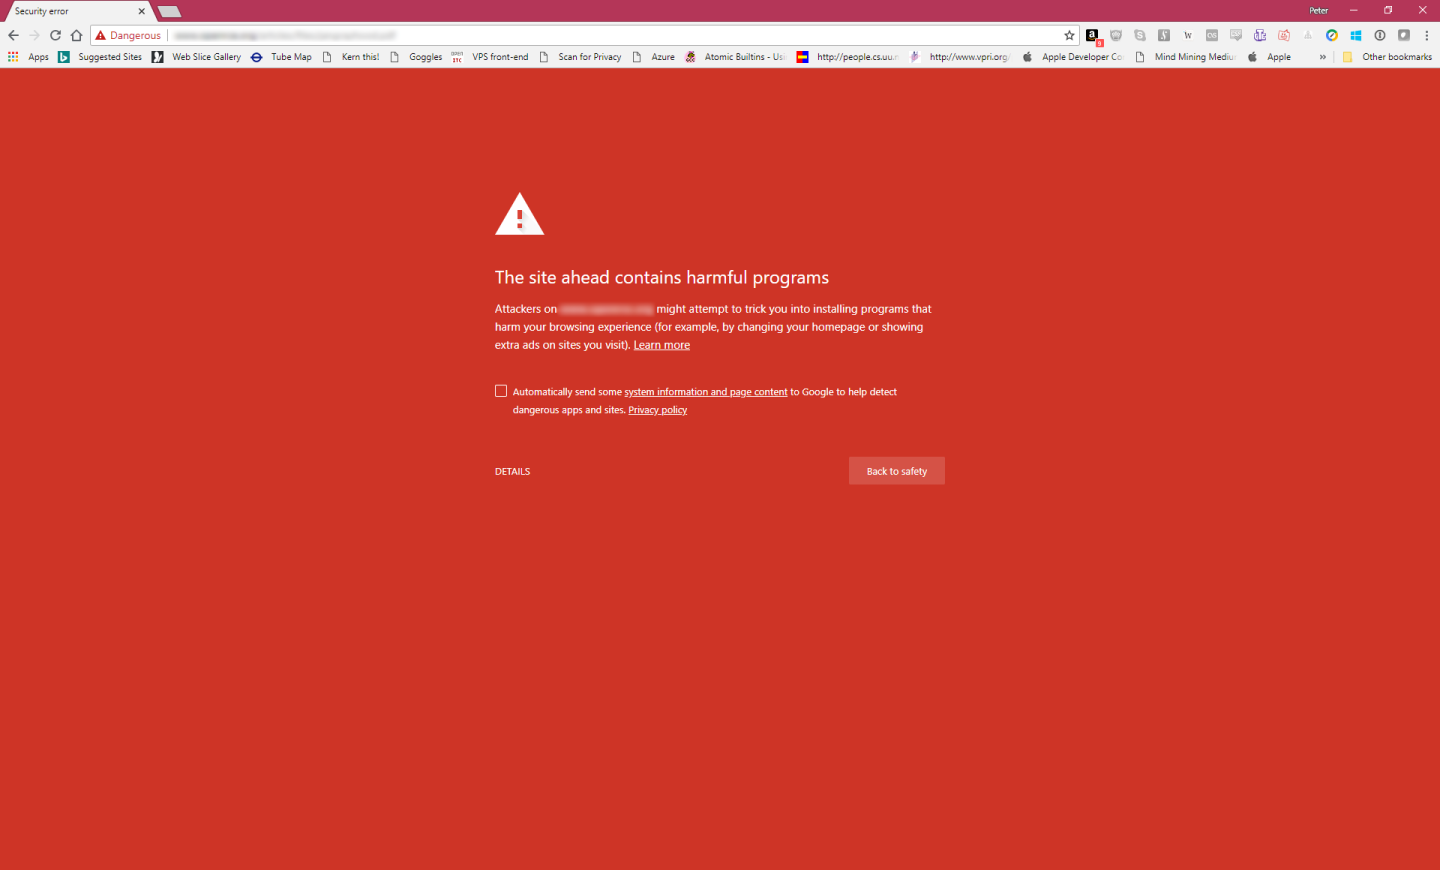Click the Wikipedia extension icon

(1187, 34)
